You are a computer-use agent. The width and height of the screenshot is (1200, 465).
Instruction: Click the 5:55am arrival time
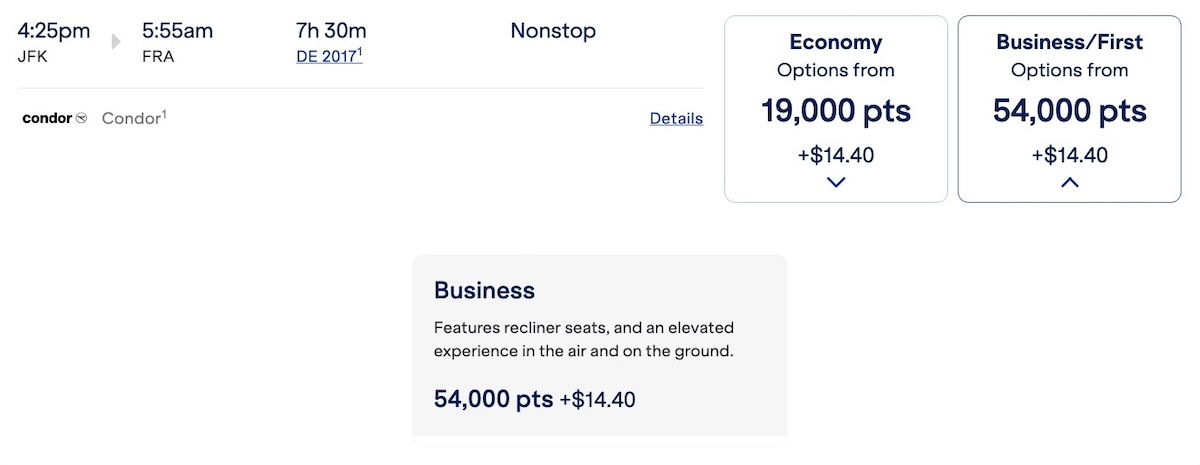[x=177, y=31]
